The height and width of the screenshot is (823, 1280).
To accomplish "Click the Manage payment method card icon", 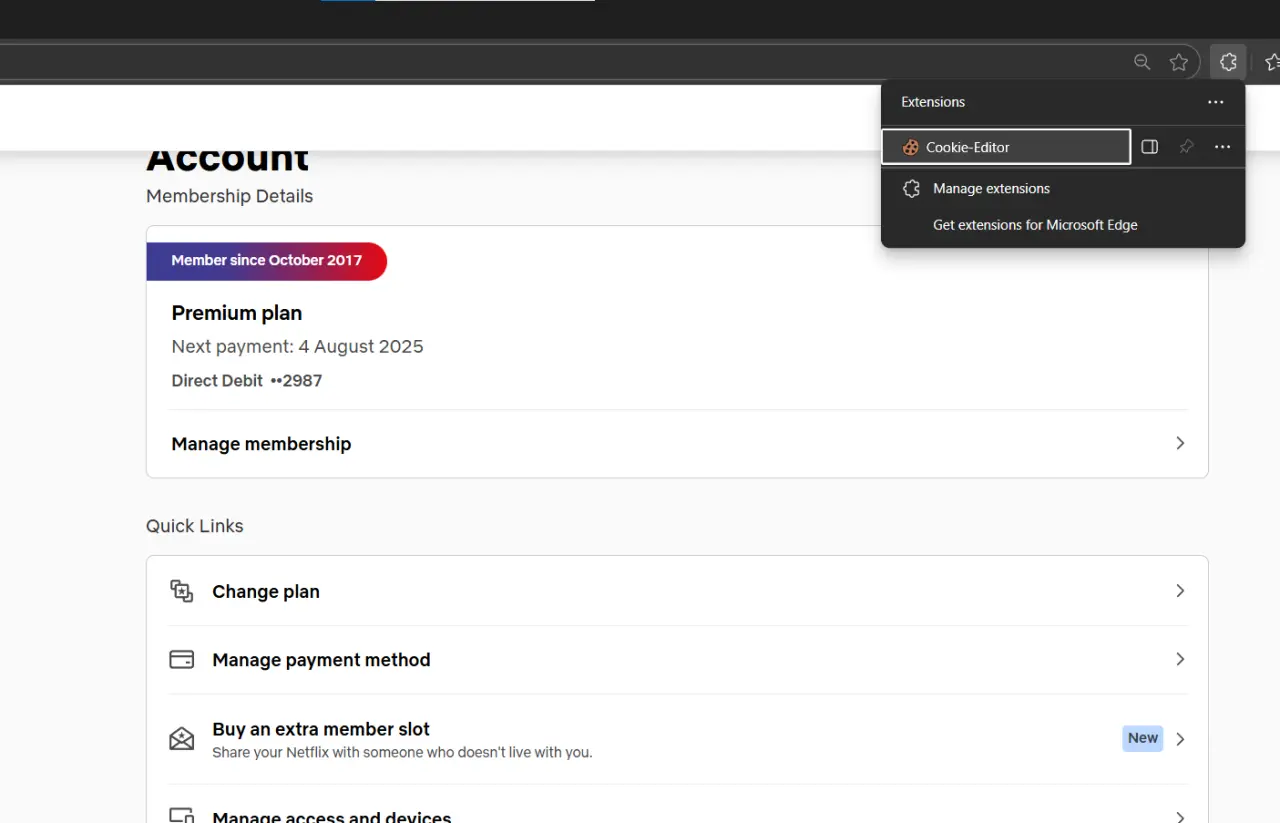I will pyautogui.click(x=181, y=660).
